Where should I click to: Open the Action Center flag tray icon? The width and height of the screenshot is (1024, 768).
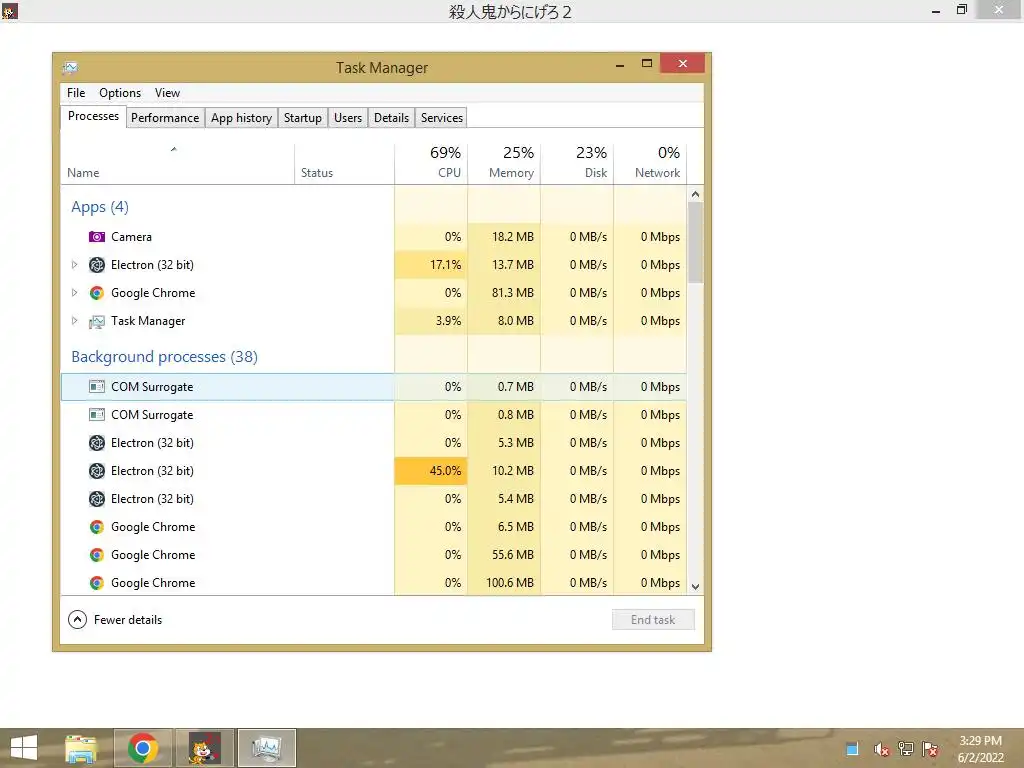(x=930, y=749)
